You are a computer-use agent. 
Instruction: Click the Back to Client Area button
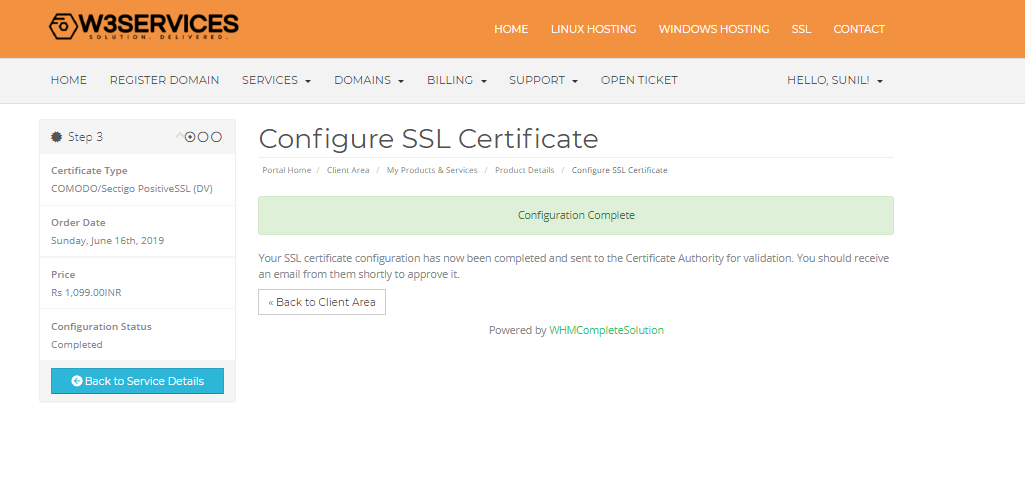(x=322, y=302)
